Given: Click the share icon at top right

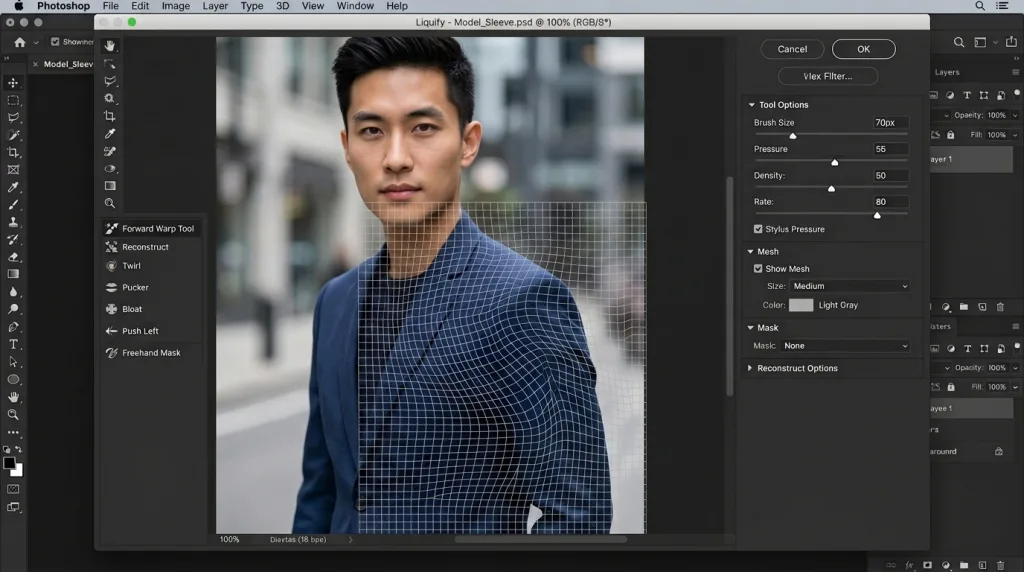Looking at the screenshot, I should 1011,42.
